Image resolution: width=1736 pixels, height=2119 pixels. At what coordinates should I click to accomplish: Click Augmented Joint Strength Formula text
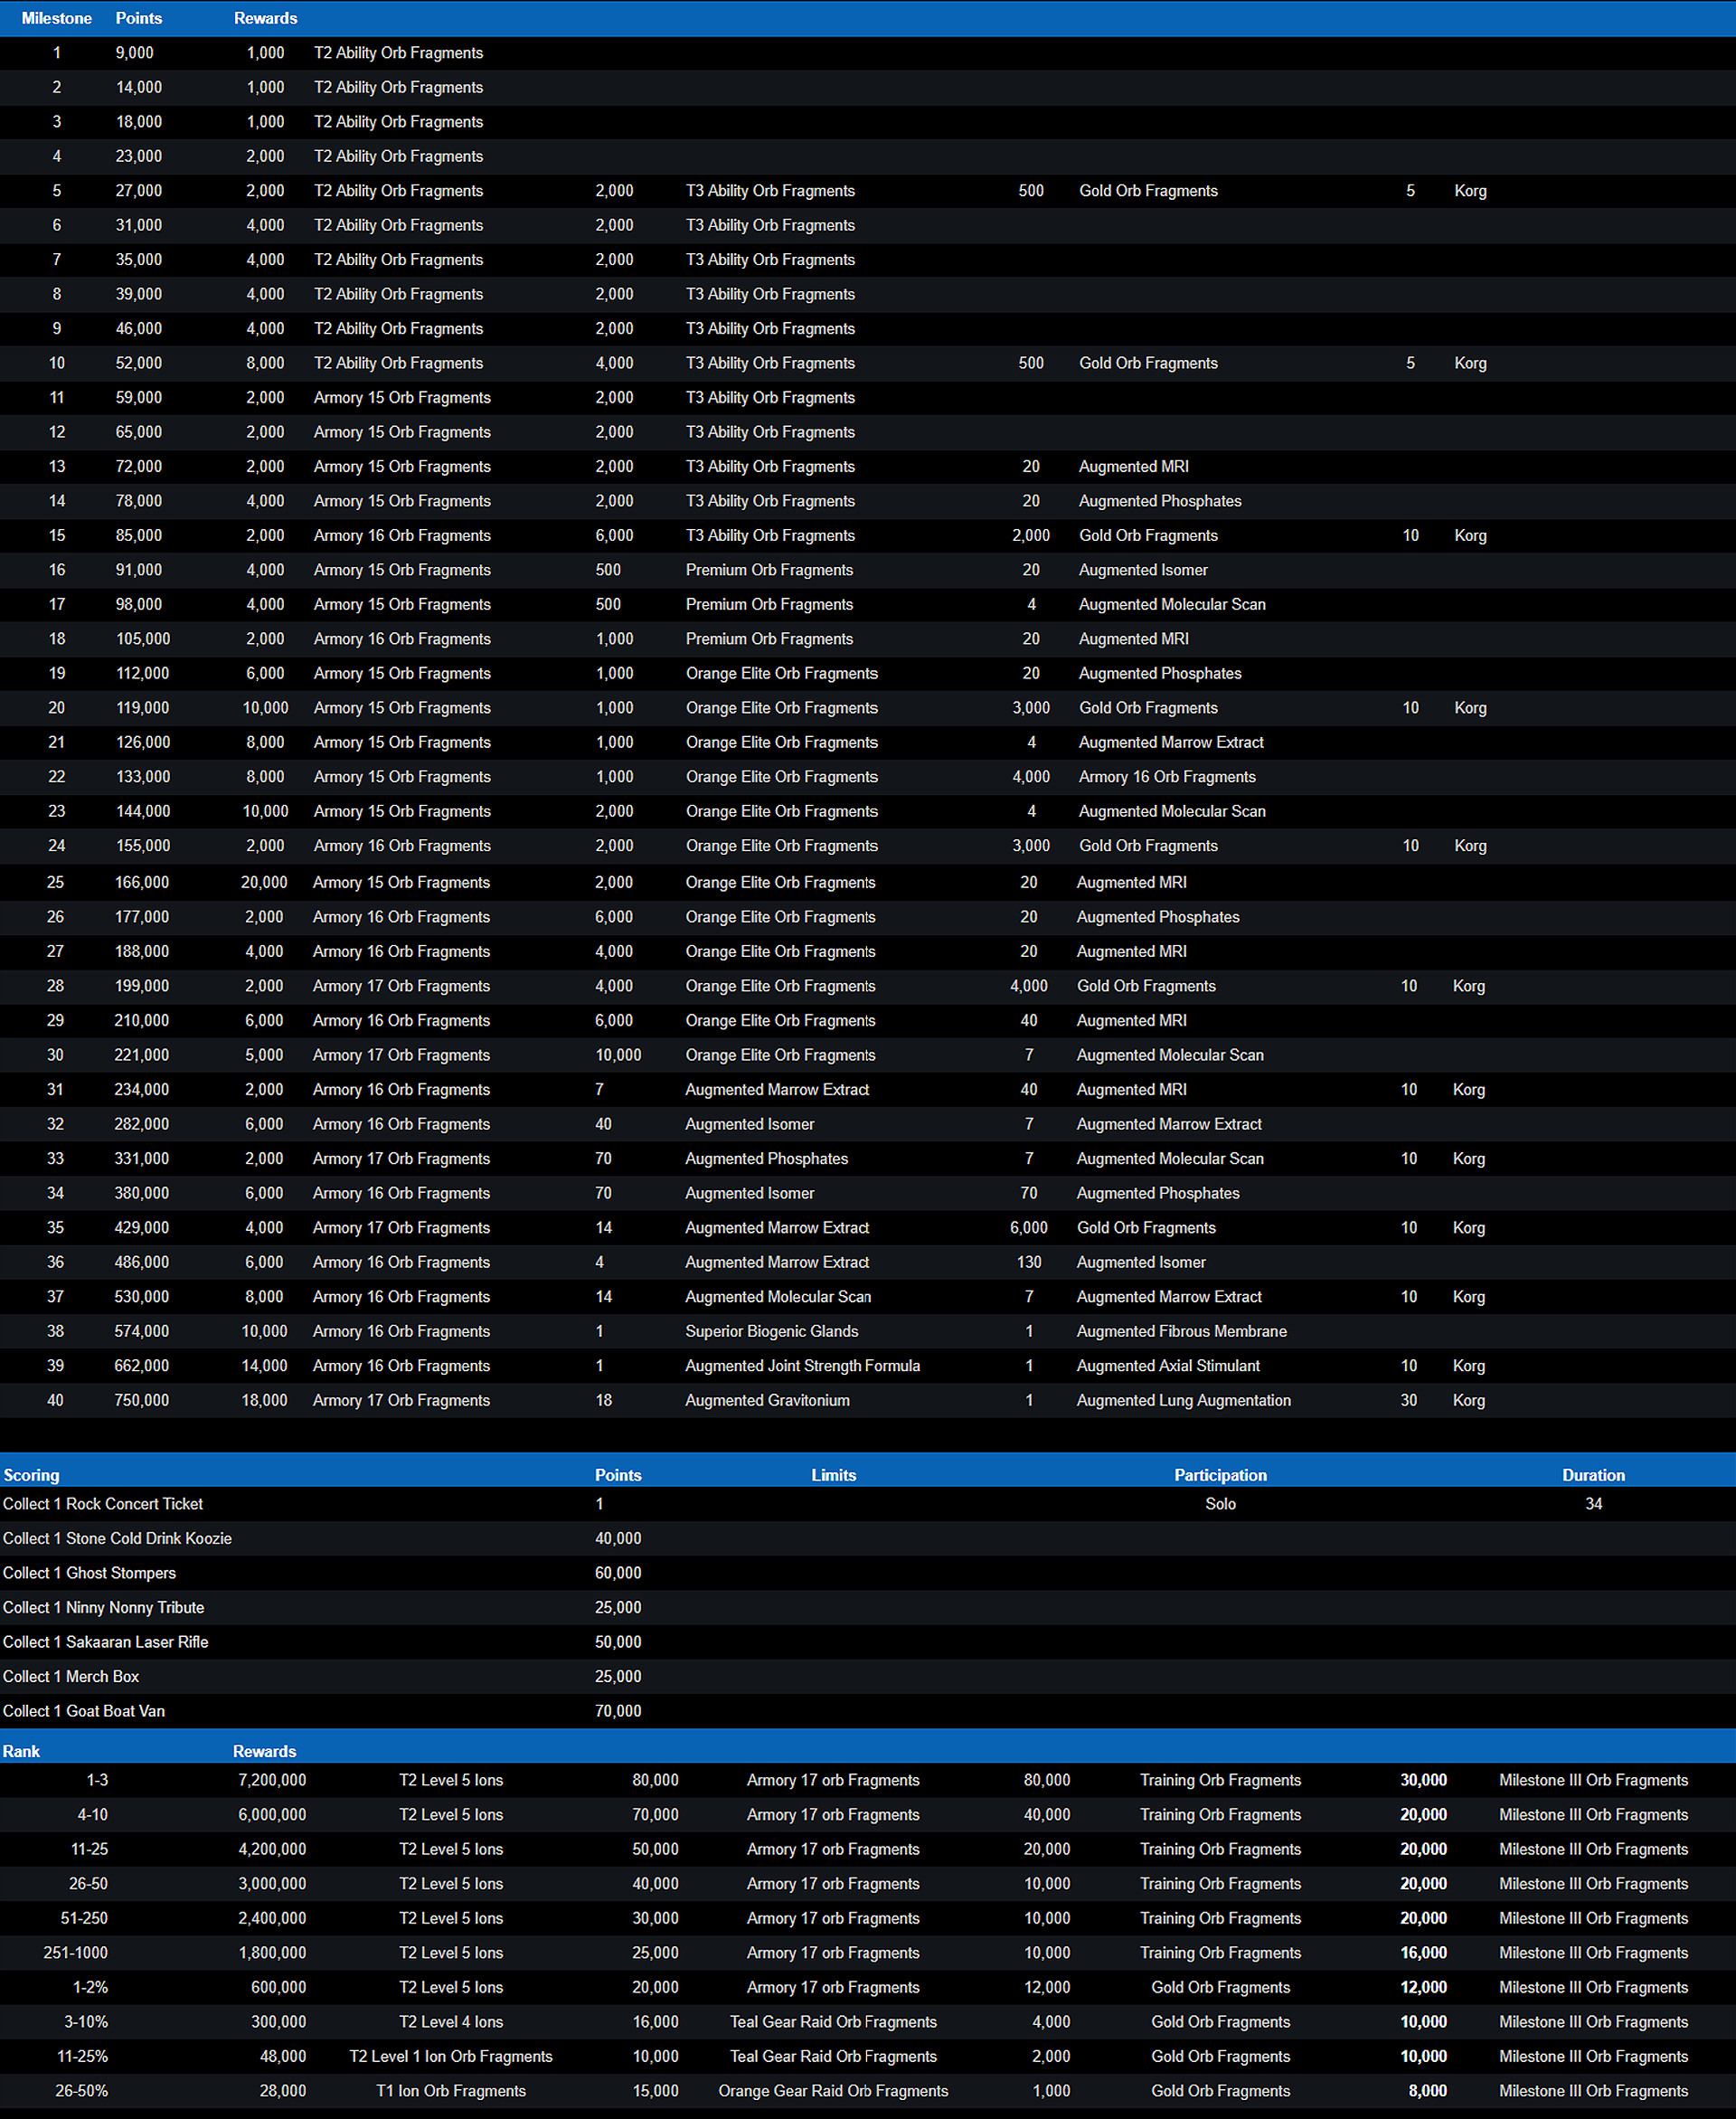802,1366
